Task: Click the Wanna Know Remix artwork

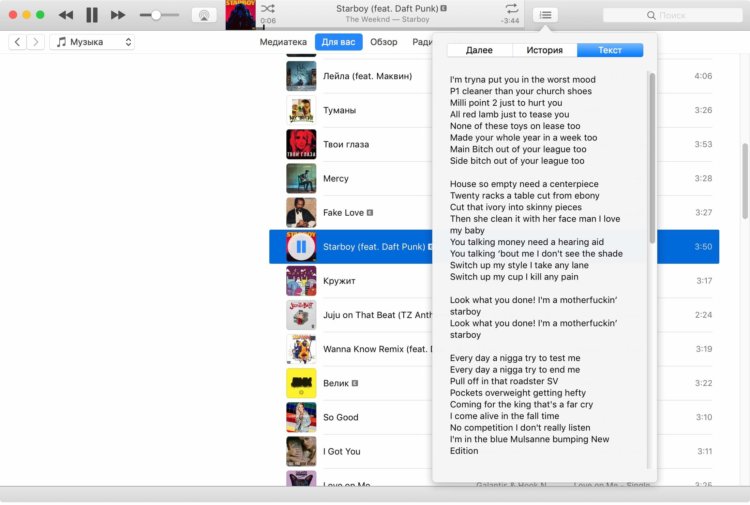Action: click(x=301, y=349)
